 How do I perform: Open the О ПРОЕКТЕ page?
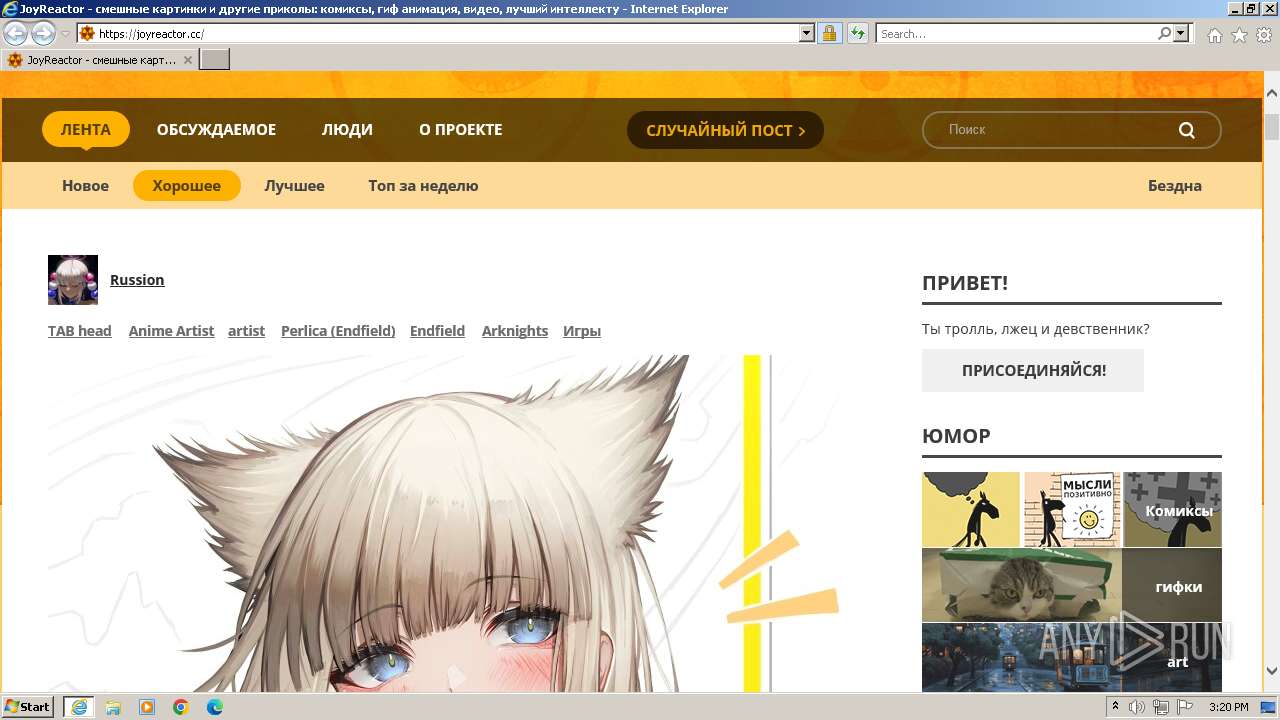pyautogui.click(x=460, y=130)
